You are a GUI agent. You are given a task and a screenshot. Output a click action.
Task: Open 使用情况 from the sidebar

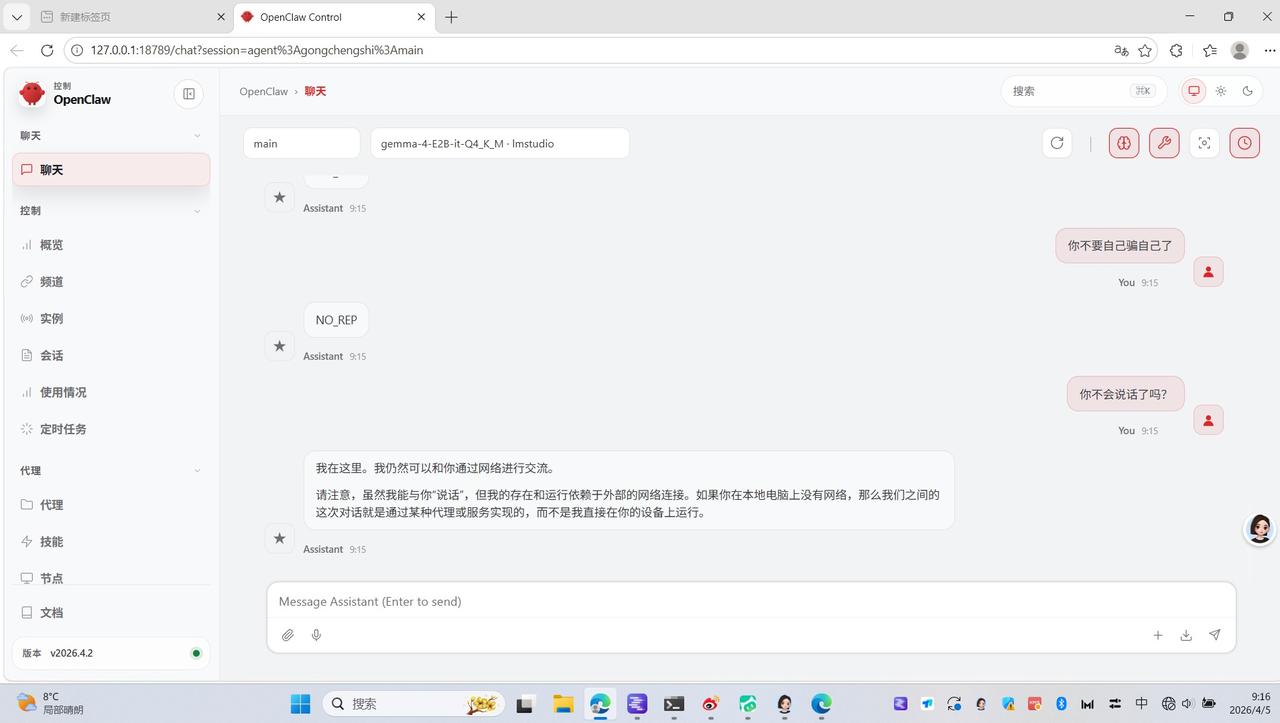pos(64,392)
